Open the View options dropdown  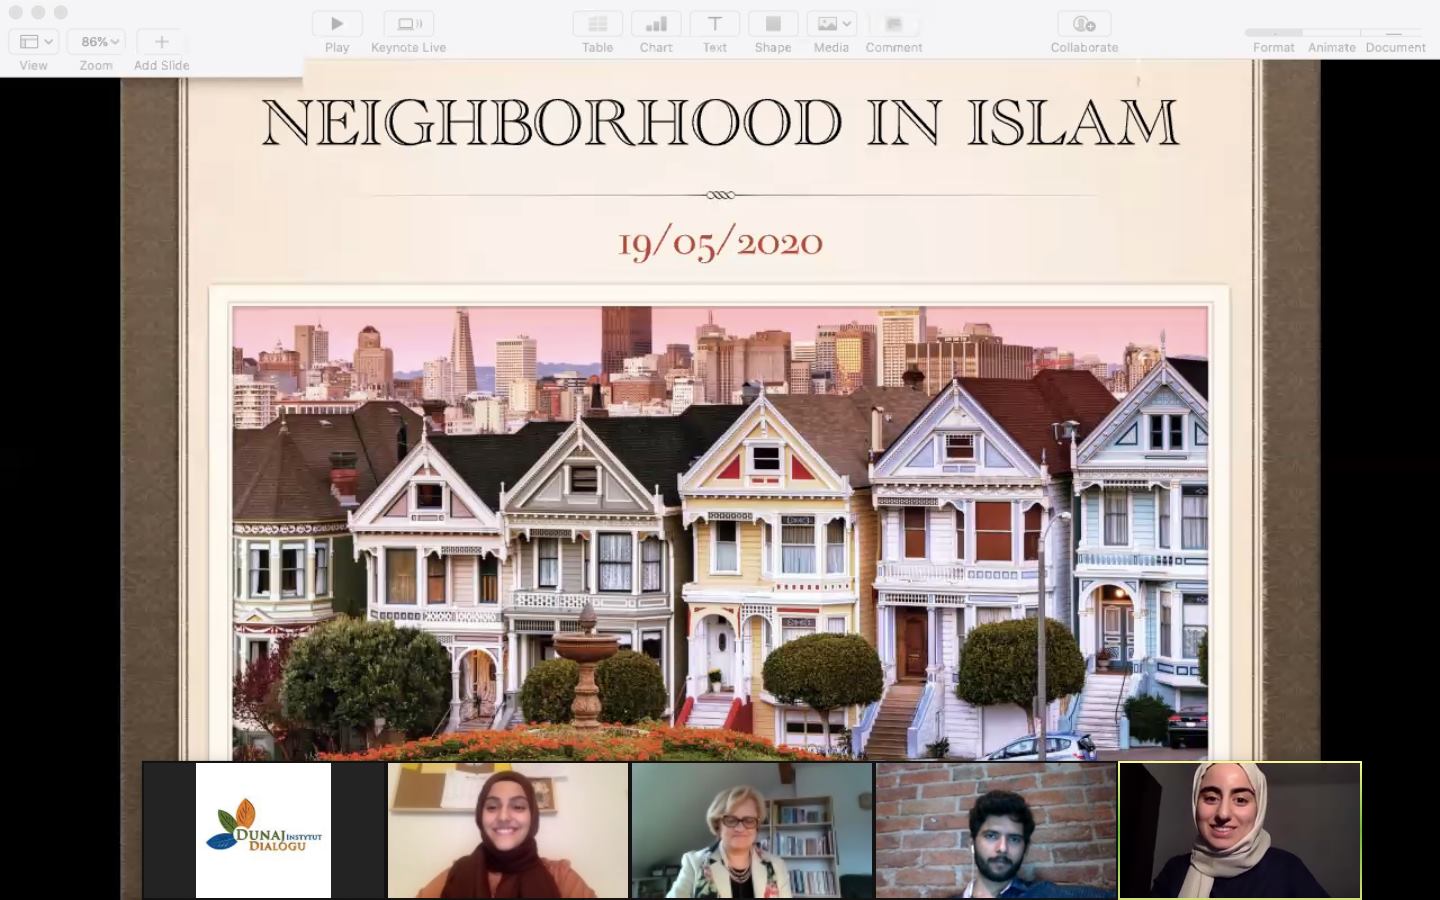point(33,42)
